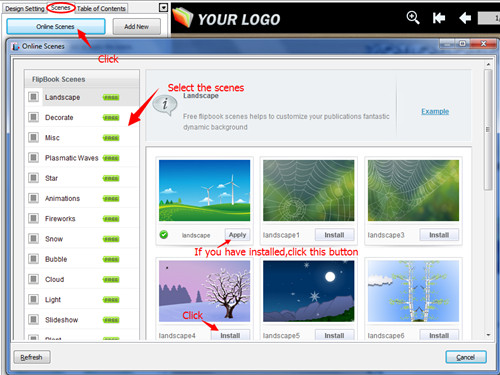Click the YOUR LOGO book icon
Screen dimensions: 500x375
[183, 17]
